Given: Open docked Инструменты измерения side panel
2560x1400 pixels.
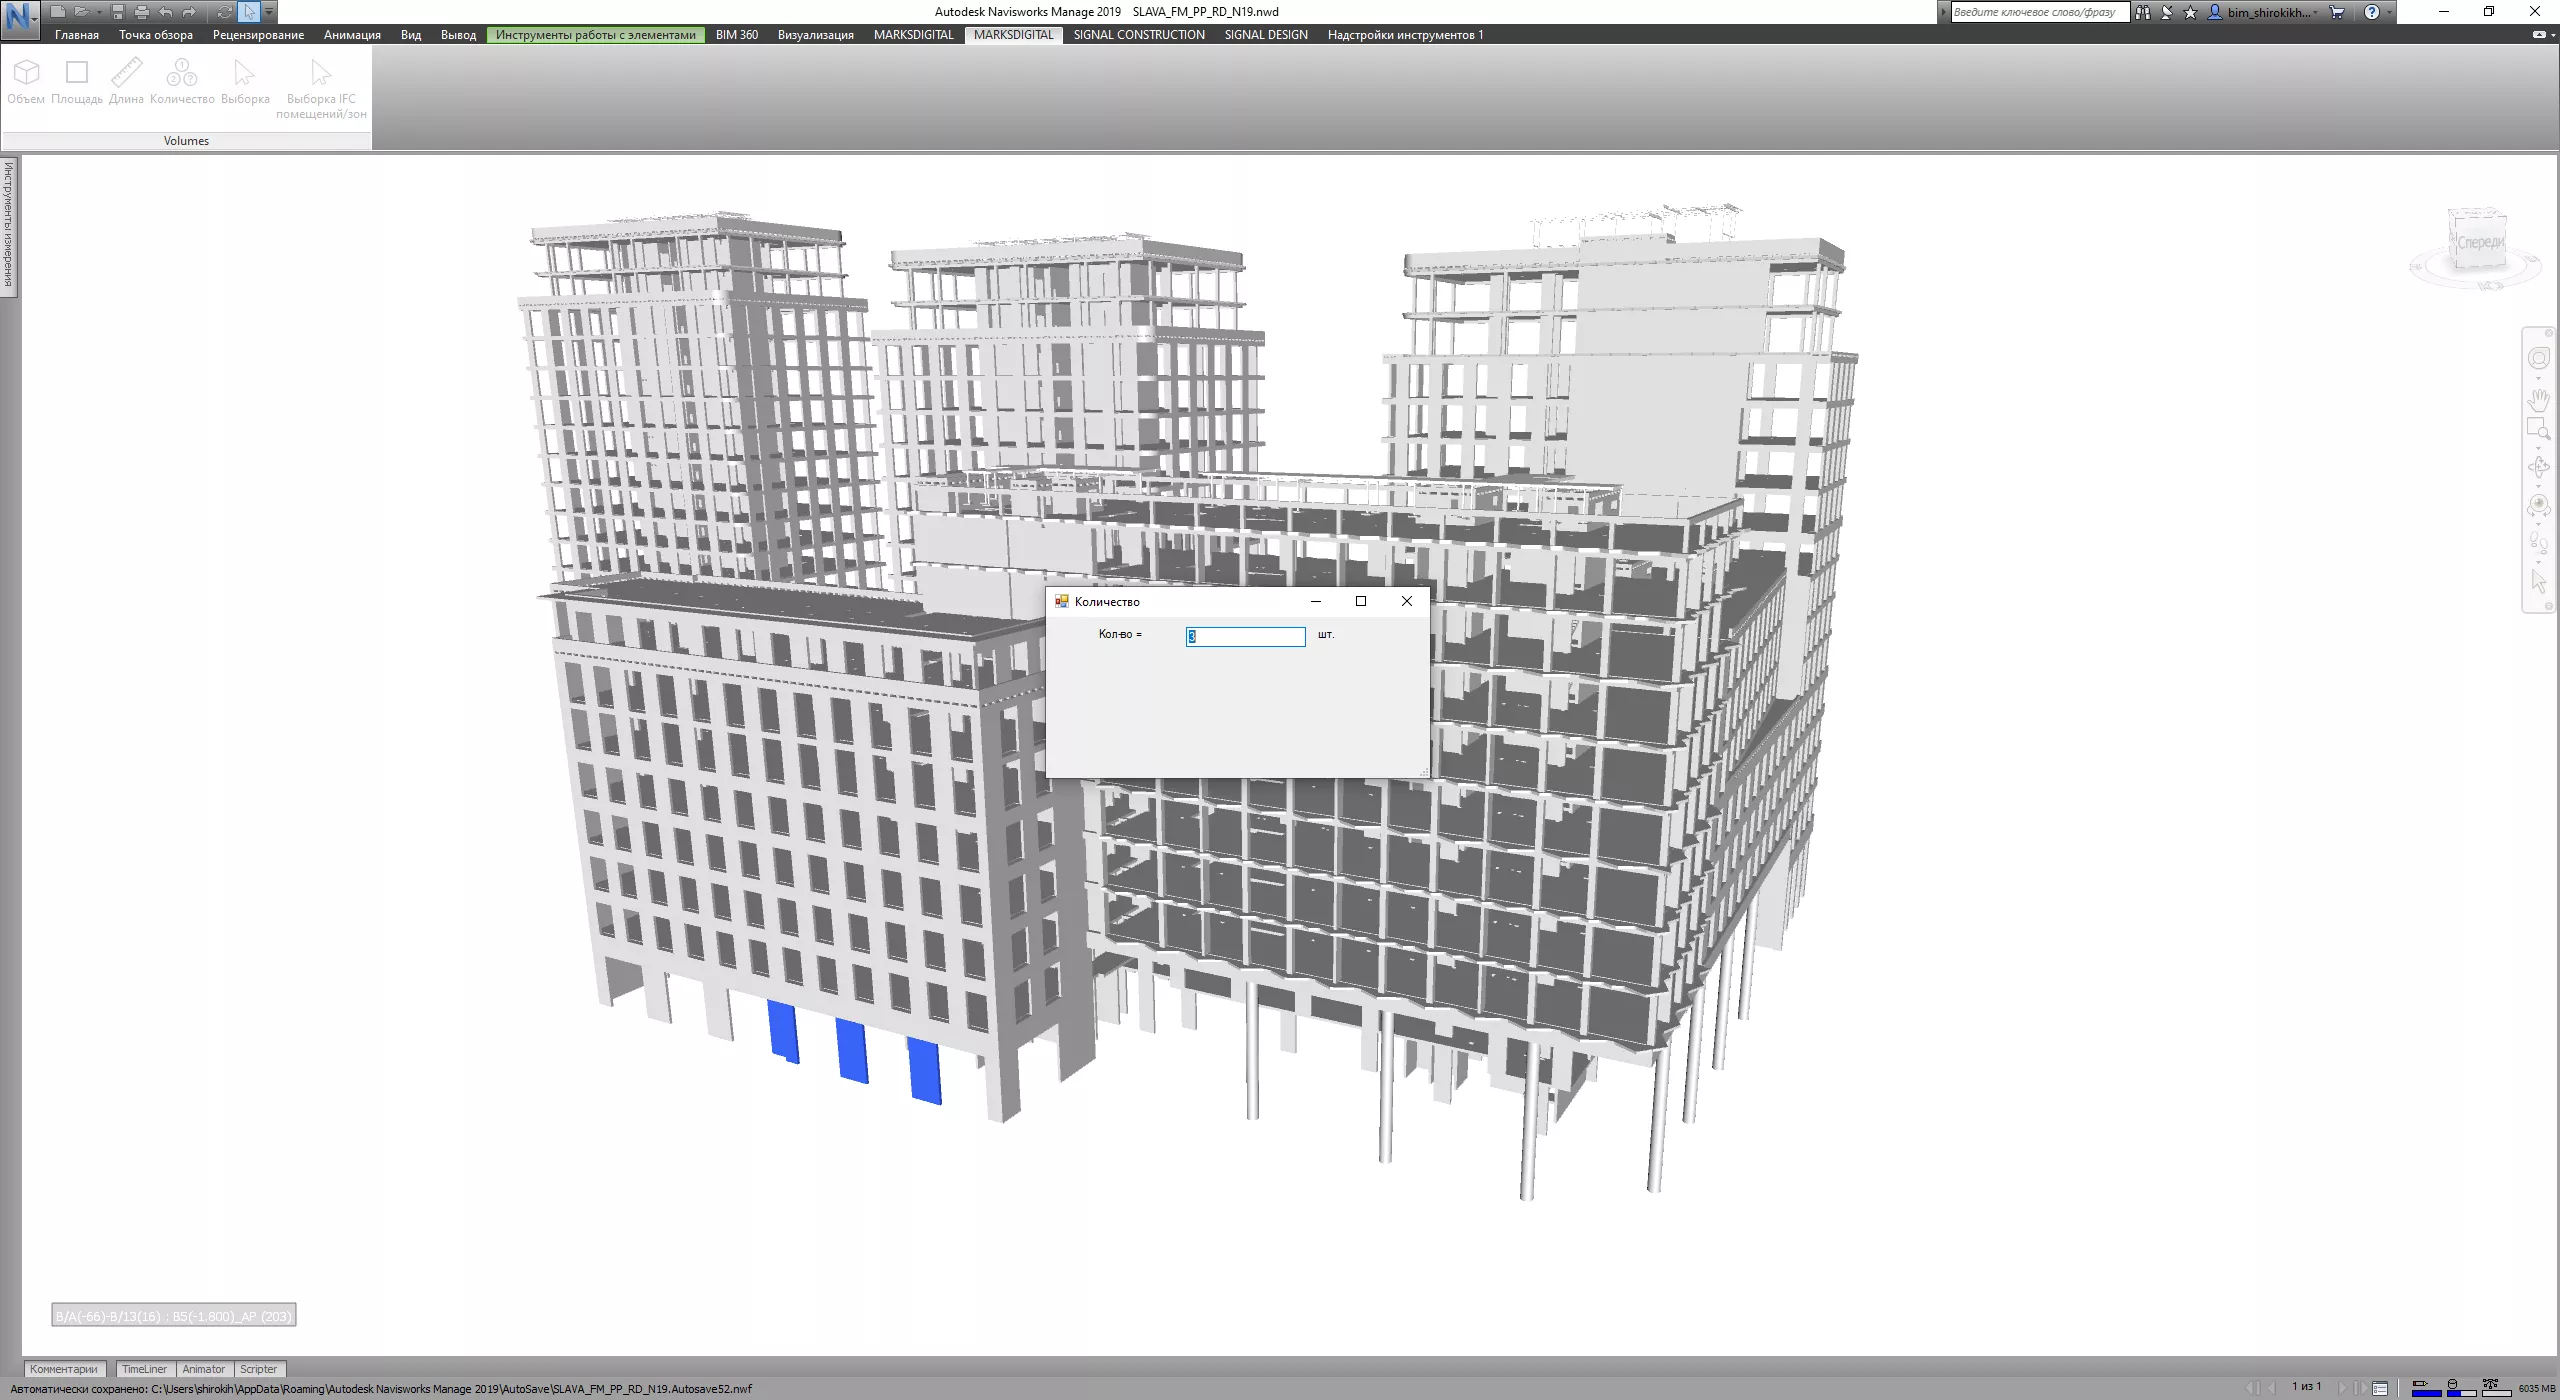Looking at the screenshot, I should click(8, 225).
